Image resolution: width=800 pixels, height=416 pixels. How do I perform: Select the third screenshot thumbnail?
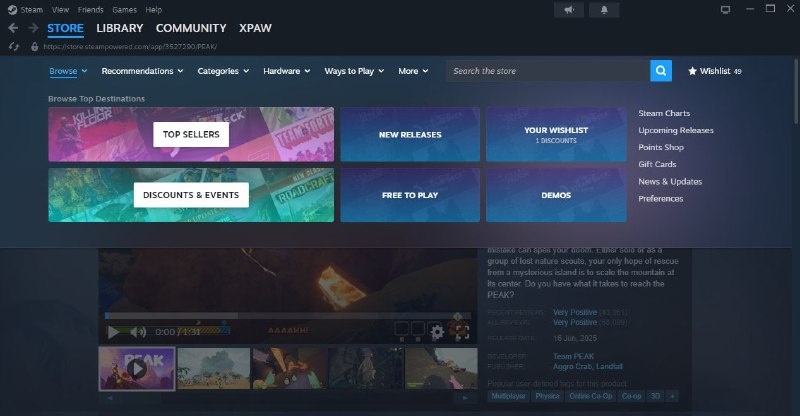point(289,369)
